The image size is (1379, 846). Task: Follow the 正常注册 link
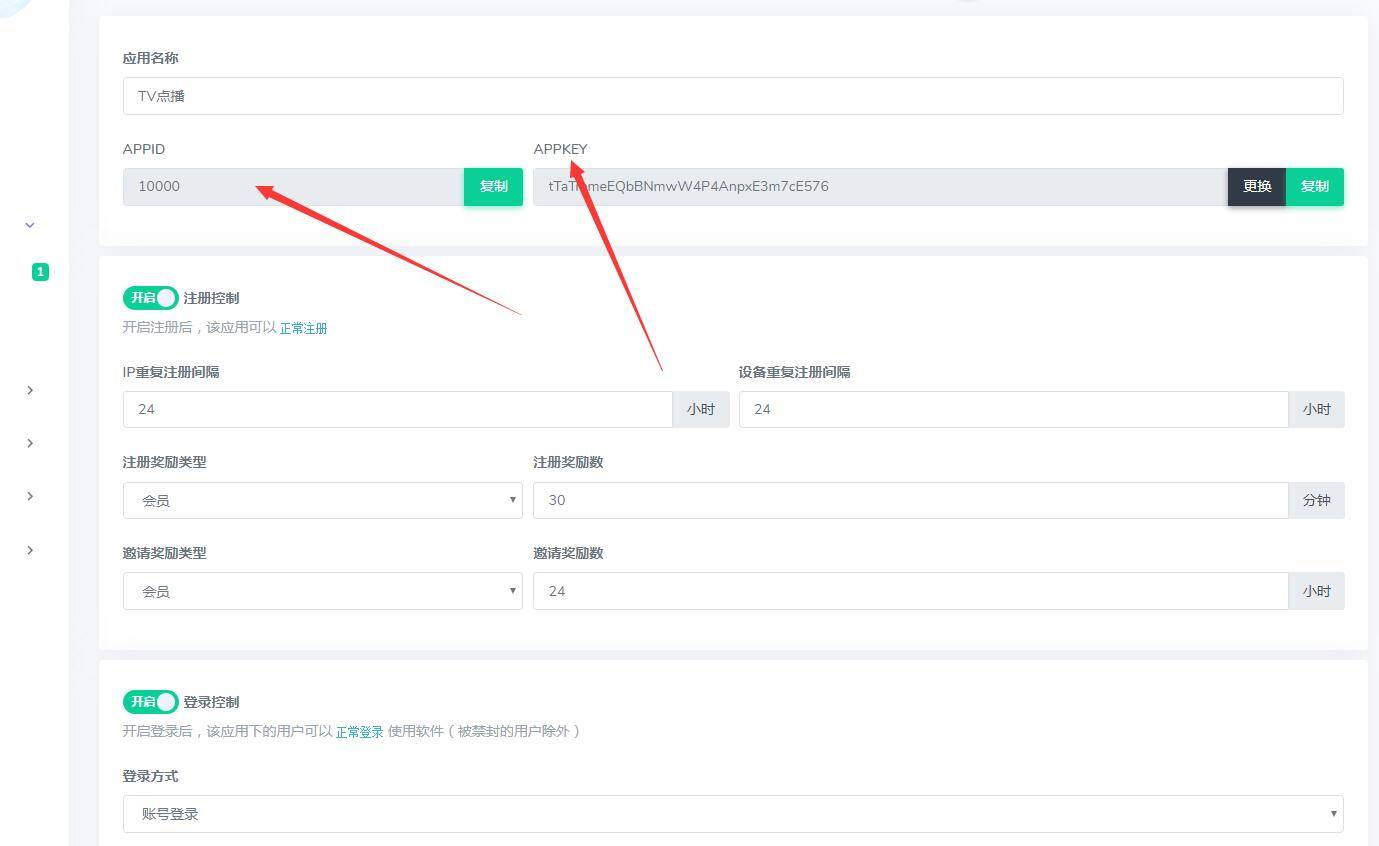click(303, 328)
